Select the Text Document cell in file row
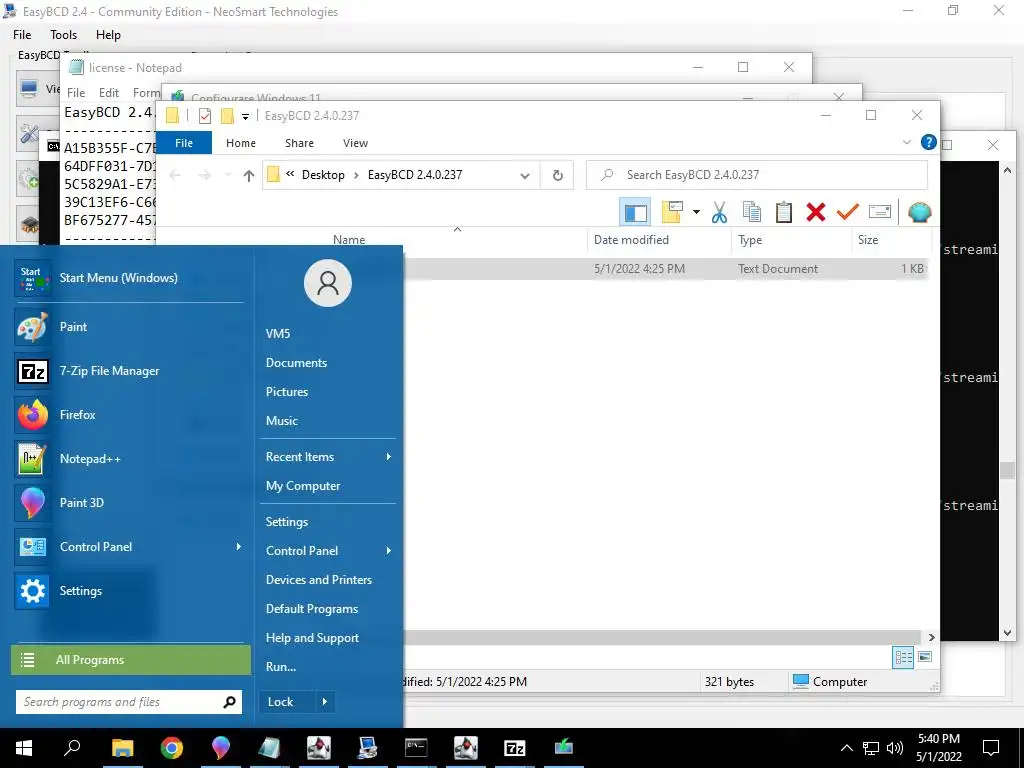Screen dimensions: 1024x768 778,268
